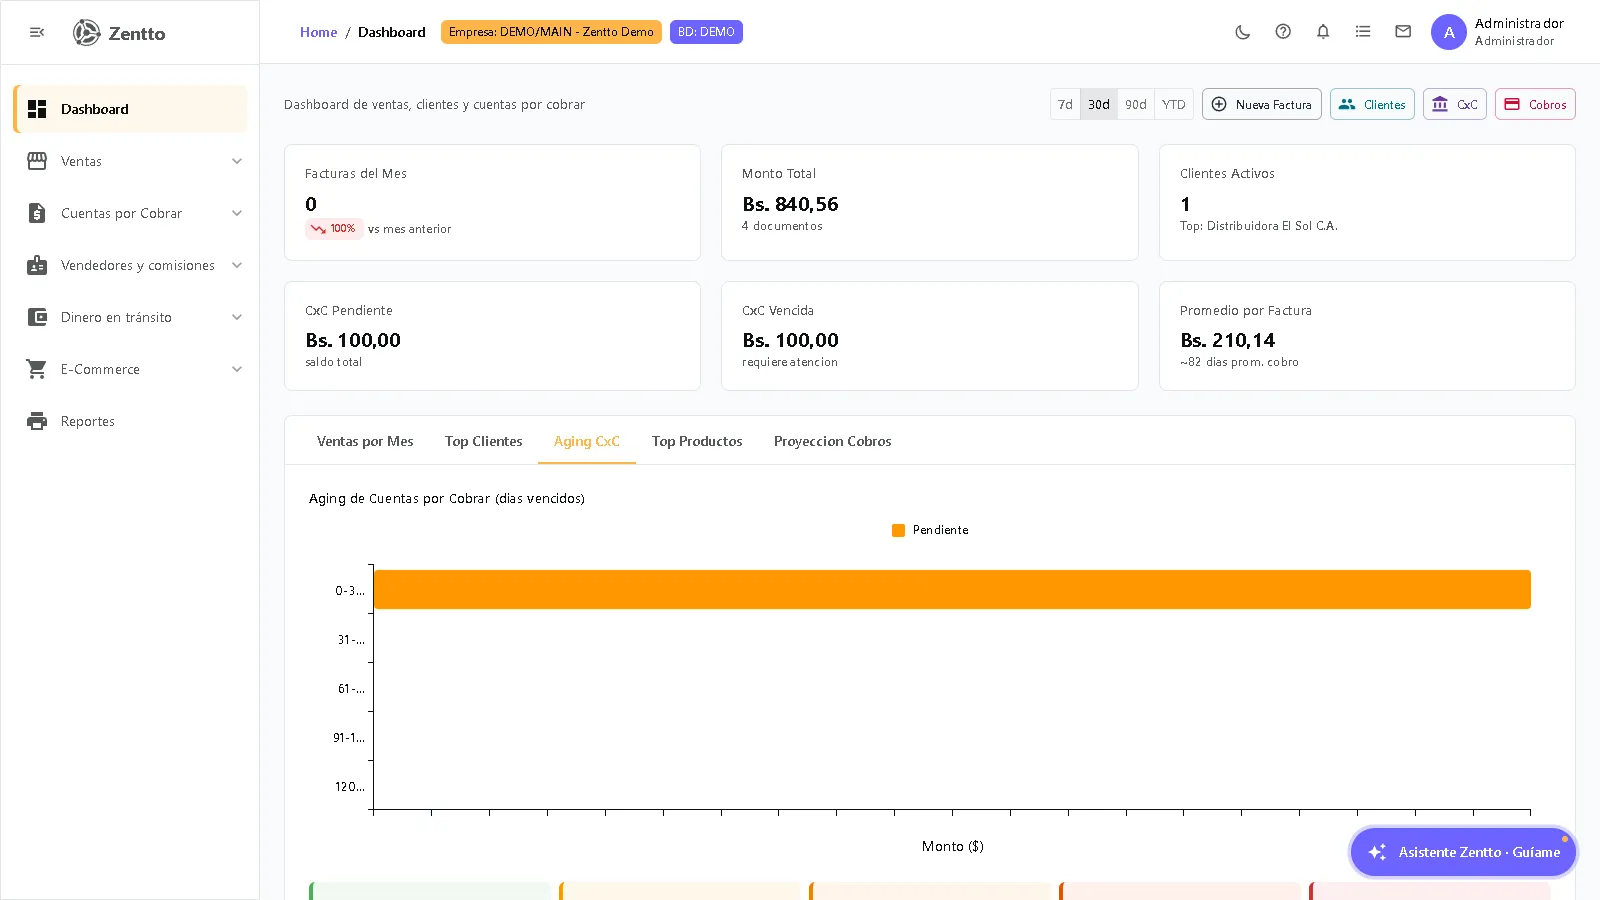Expand Vendedores y comisiones chevron
Viewport: 1600px width, 900px height.
[237, 265]
